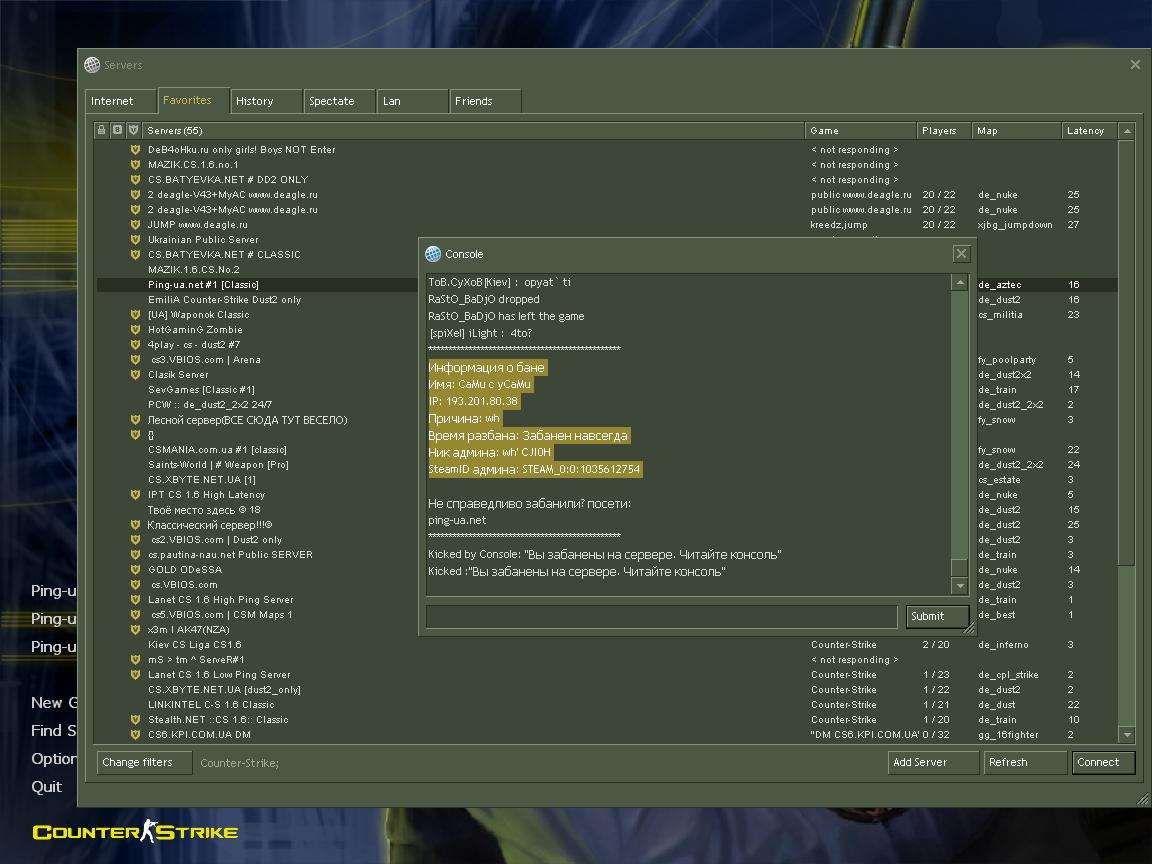
Task: Select server EmiliA Counter-Strike Dust2 only
Action: [224, 300]
